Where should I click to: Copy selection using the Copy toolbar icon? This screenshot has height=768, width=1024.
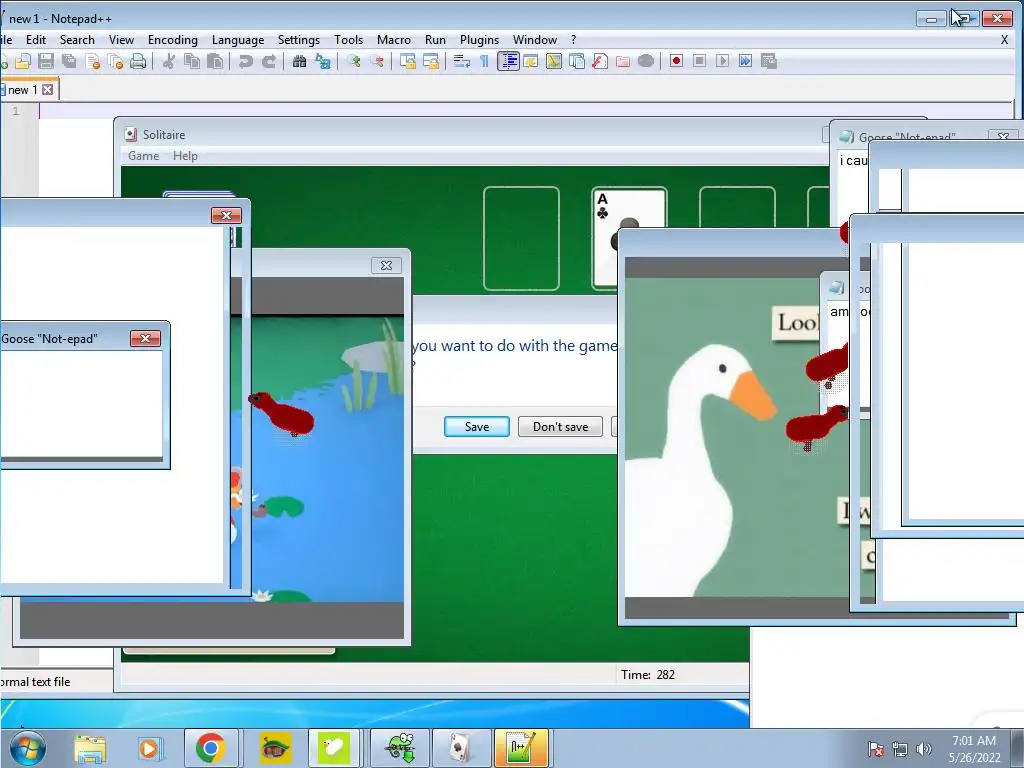click(192, 61)
